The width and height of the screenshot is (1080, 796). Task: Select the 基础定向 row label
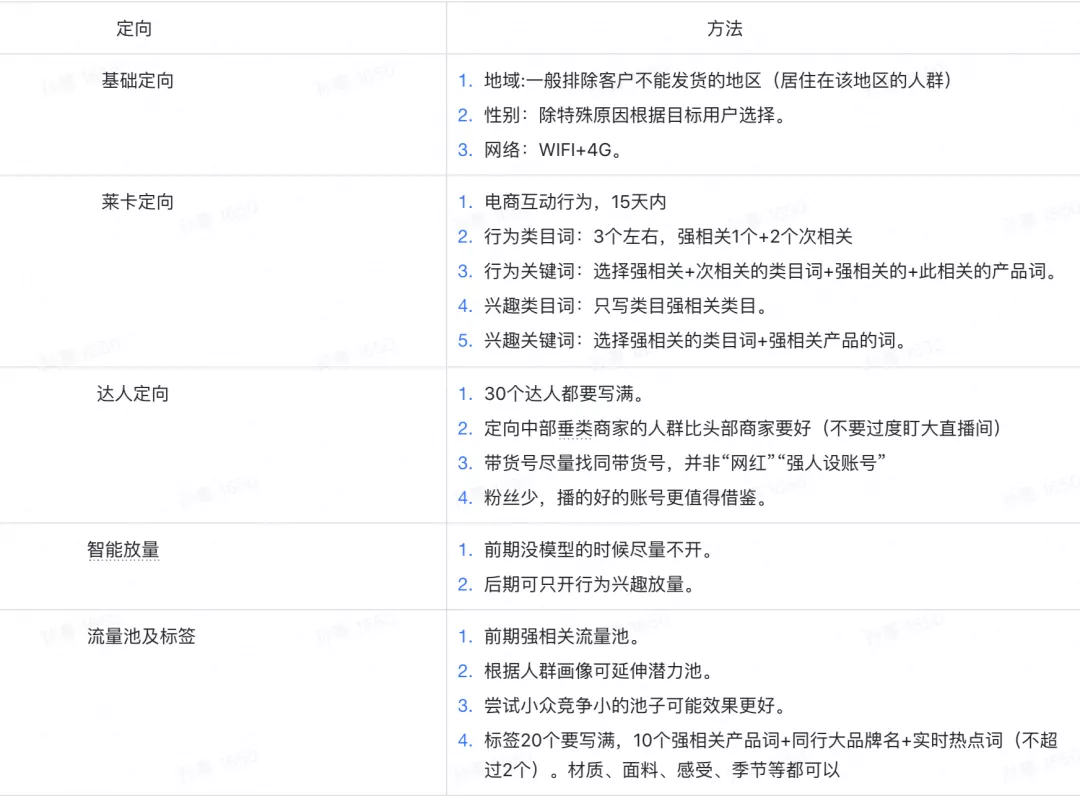pyautogui.click(x=138, y=81)
